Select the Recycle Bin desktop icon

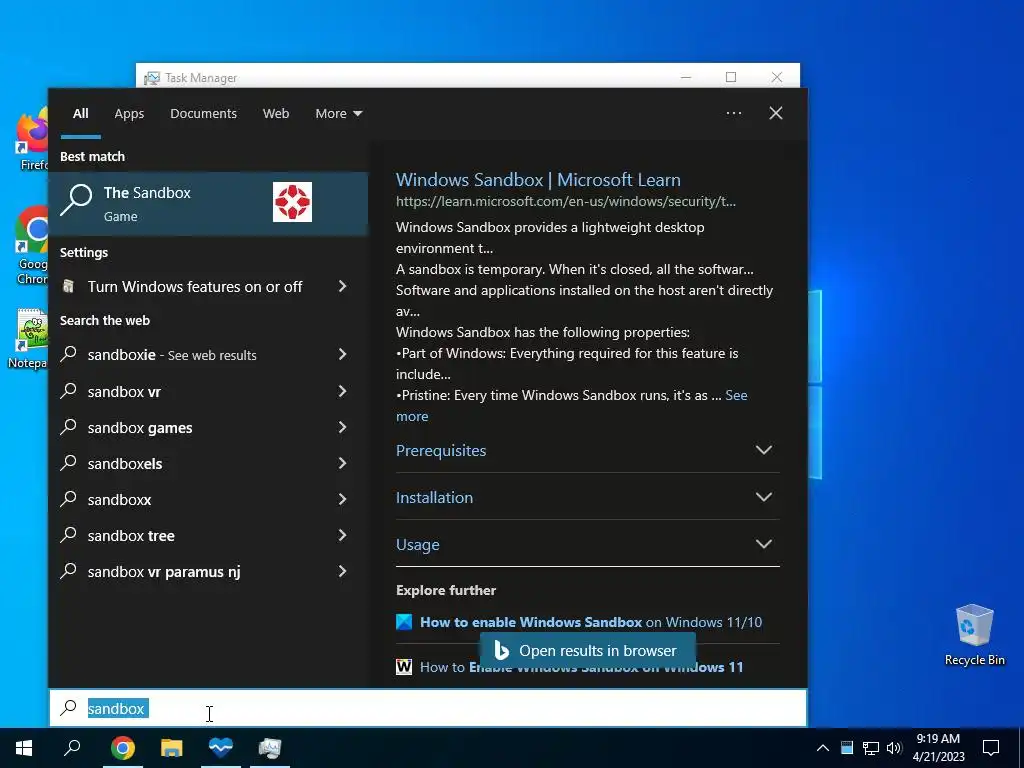pos(974,635)
